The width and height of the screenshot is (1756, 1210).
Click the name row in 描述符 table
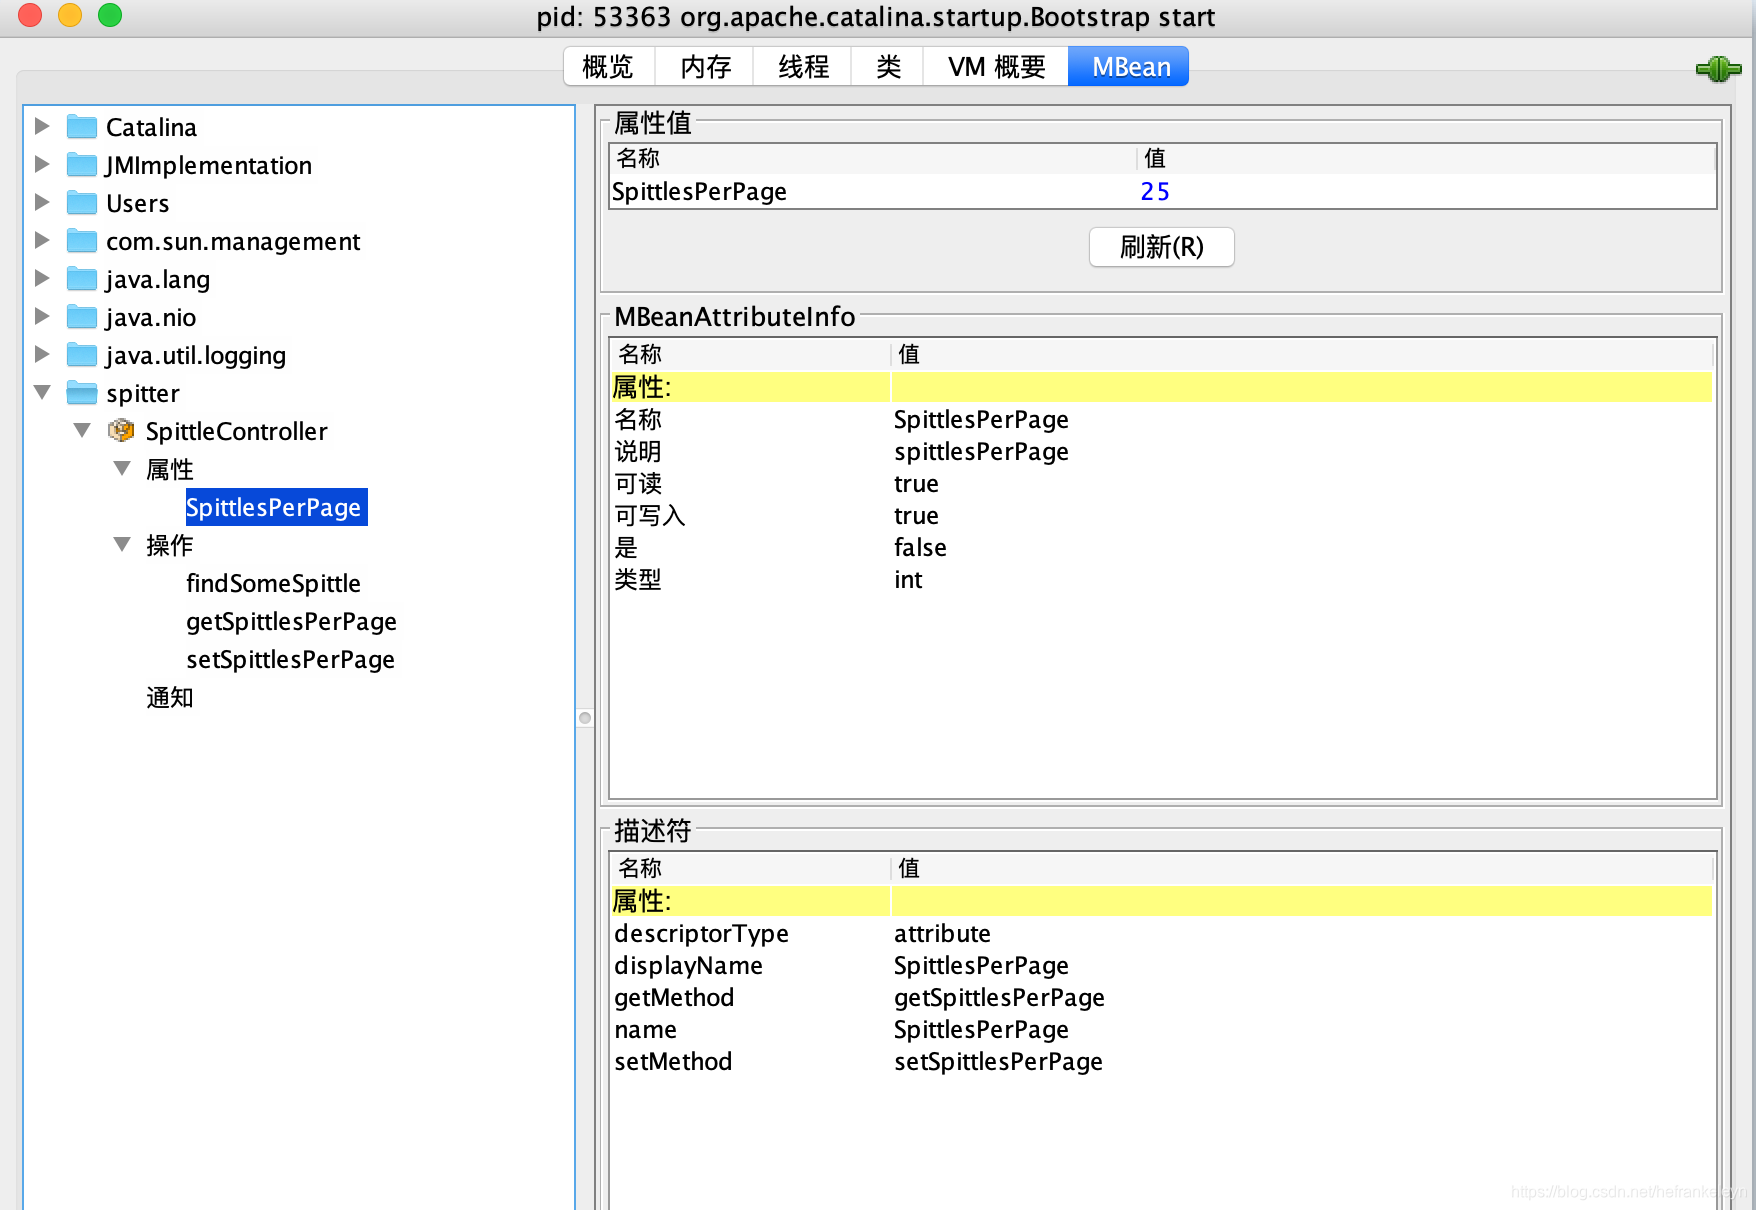(1160, 1029)
